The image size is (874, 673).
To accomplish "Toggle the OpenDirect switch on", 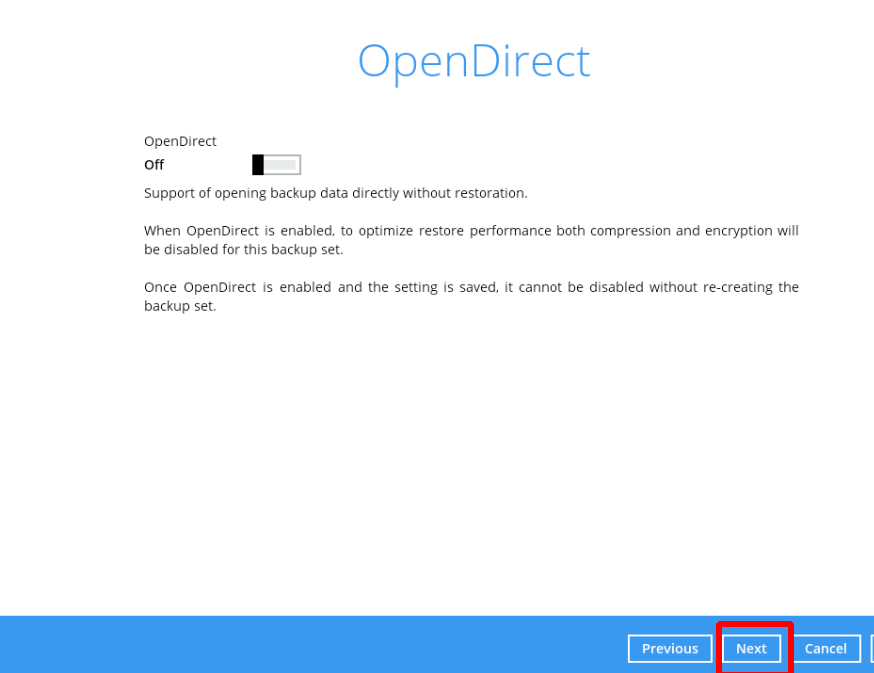I will pyautogui.click(x=276, y=165).
